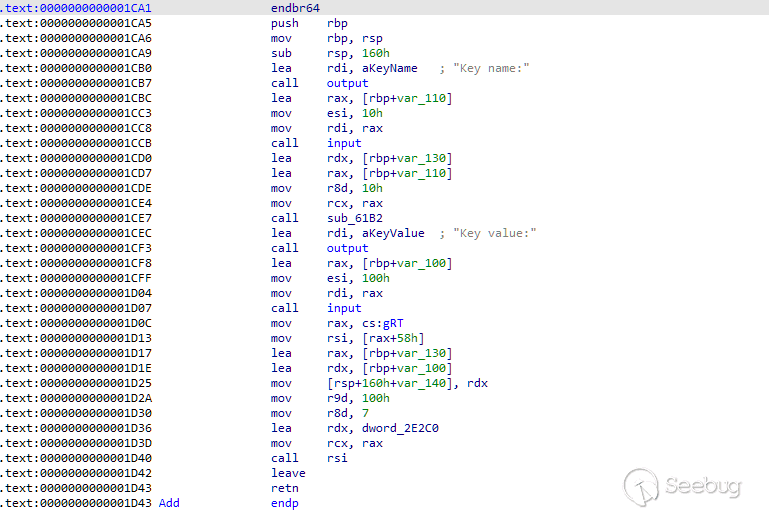Click var_110 in lea at 1CBC
The image size is (769, 514).
(421, 98)
